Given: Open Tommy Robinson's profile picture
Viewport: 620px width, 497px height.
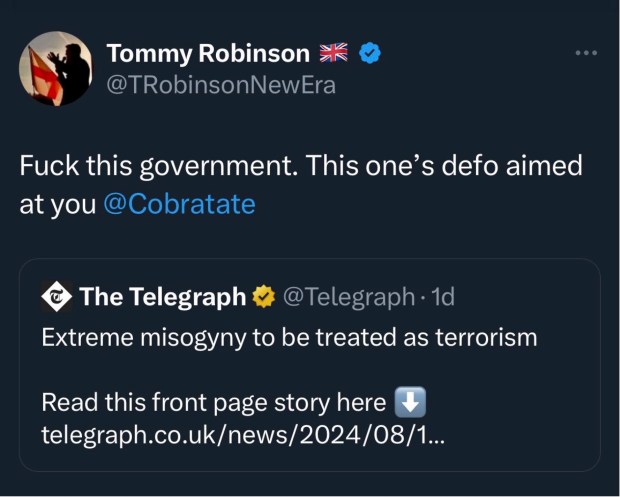Looking at the screenshot, I should [x=56, y=69].
